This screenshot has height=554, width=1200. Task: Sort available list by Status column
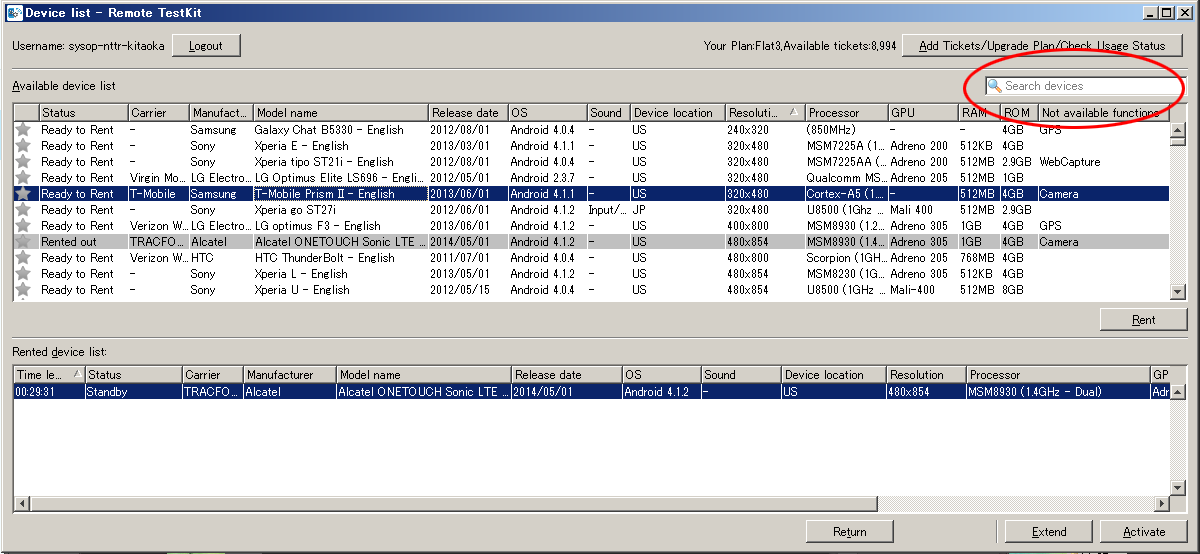(x=84, y=113)
